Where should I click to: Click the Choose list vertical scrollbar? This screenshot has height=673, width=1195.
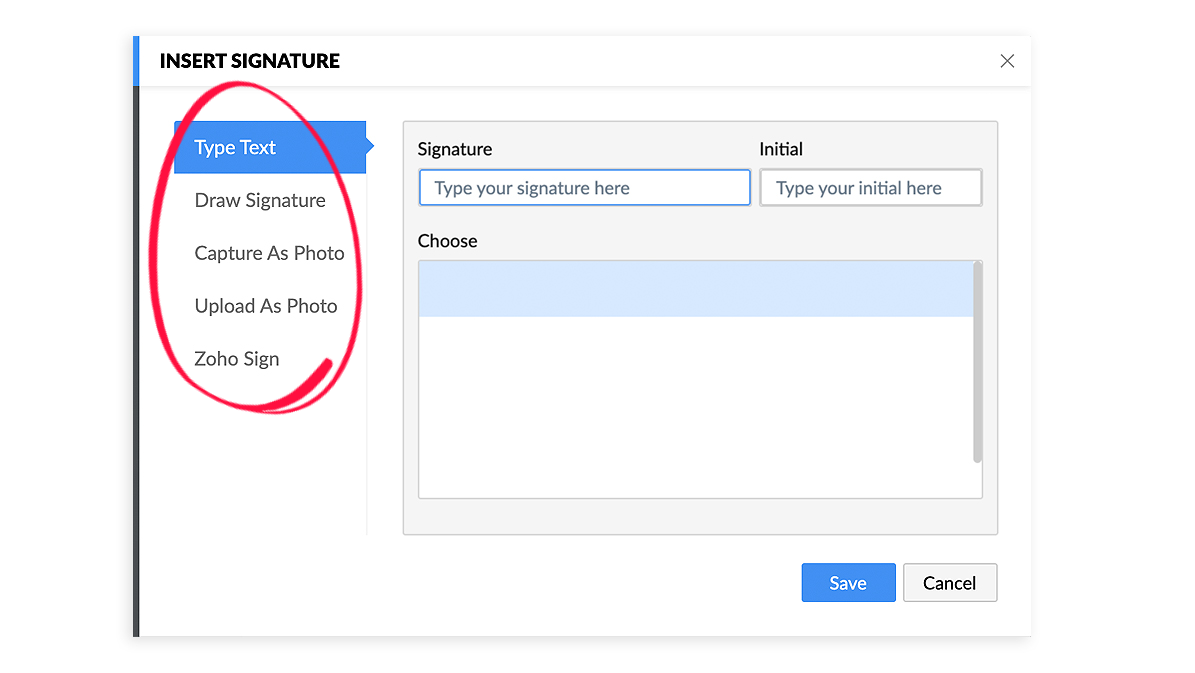click(x=977, y=361)
